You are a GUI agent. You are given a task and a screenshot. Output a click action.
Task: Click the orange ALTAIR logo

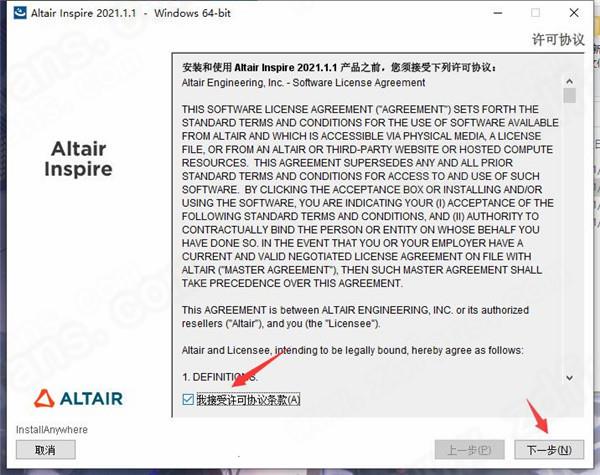pyautogui.click(x=78, y=398)
